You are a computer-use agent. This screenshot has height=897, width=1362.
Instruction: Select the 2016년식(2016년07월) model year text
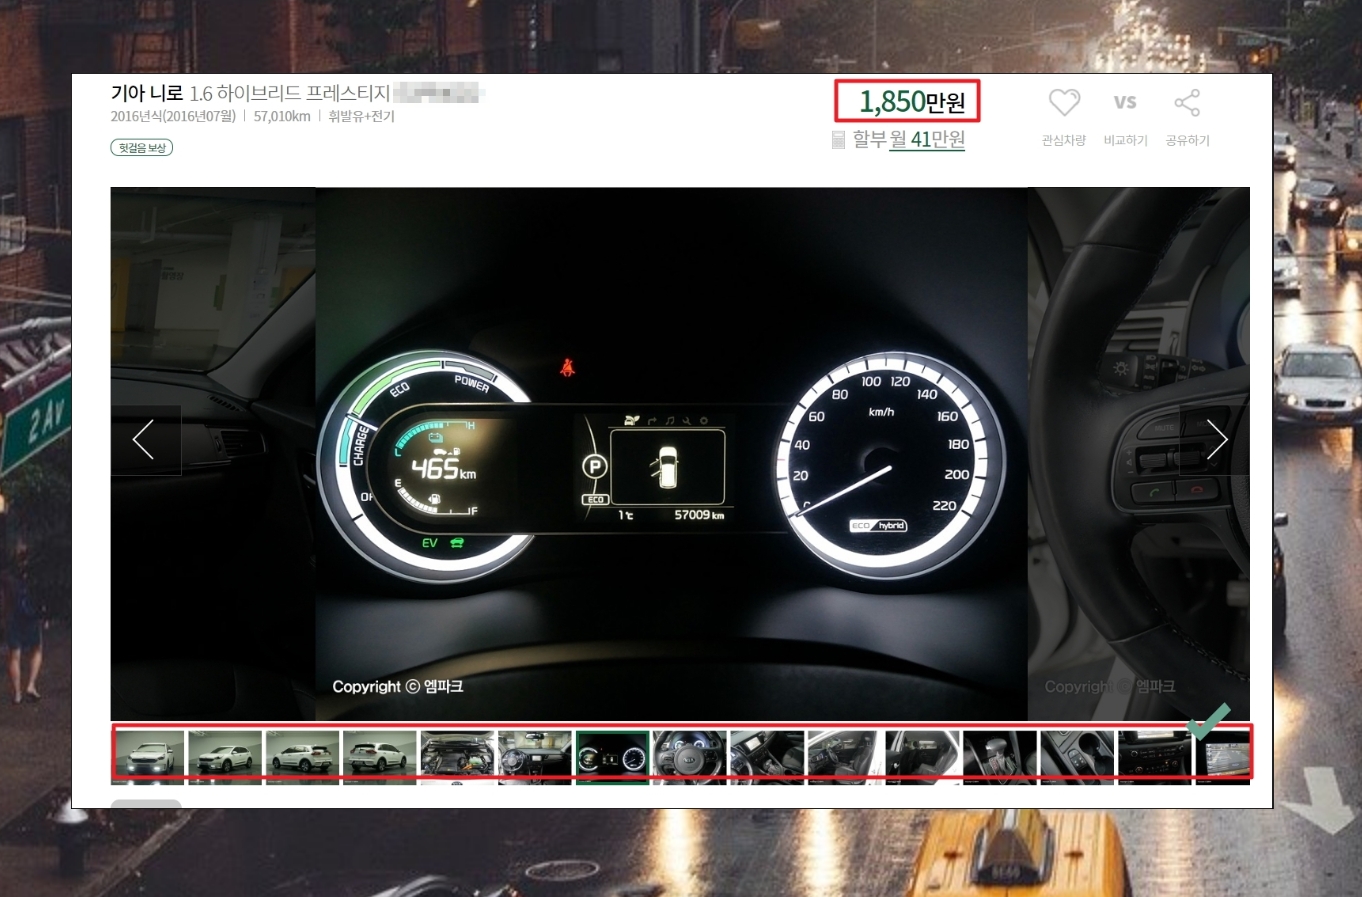173,117
